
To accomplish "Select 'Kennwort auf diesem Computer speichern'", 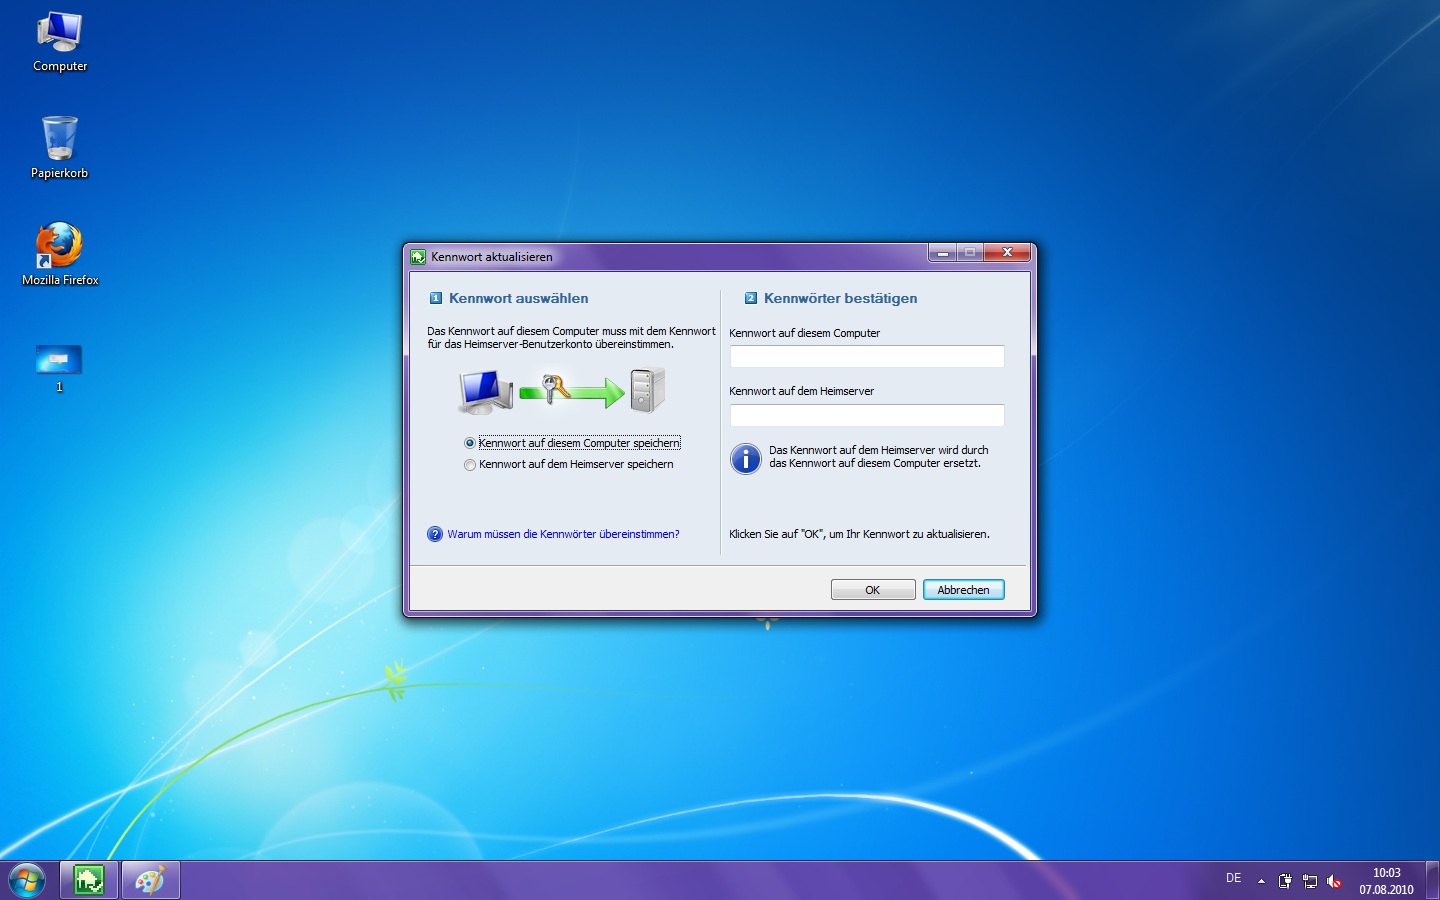I will tap(470, 443).
